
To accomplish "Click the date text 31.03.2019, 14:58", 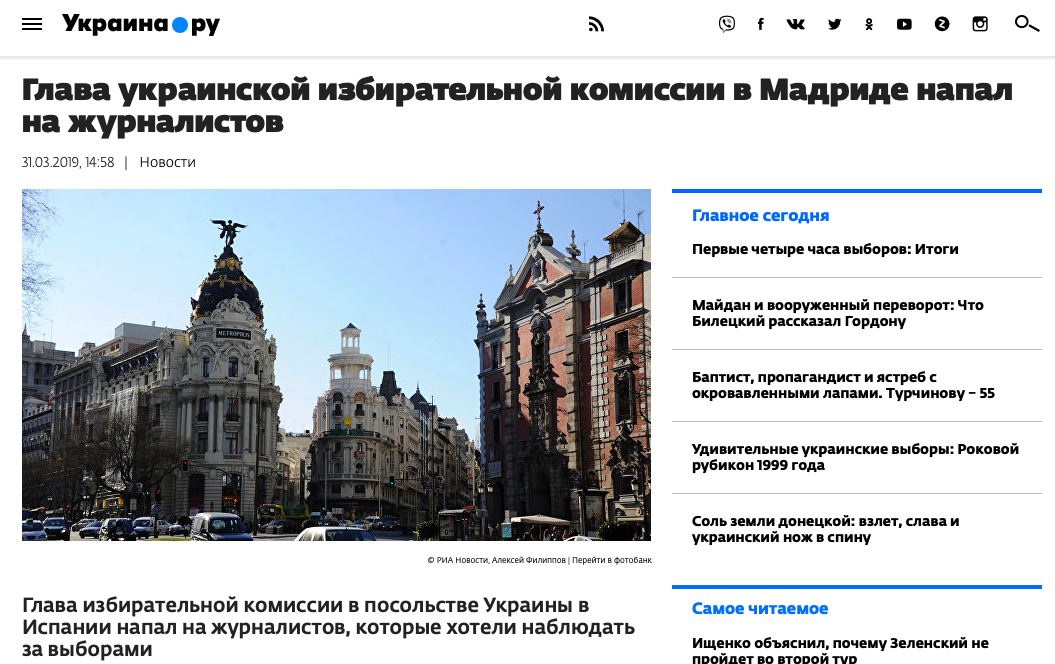I will click(x=68, y=162).
